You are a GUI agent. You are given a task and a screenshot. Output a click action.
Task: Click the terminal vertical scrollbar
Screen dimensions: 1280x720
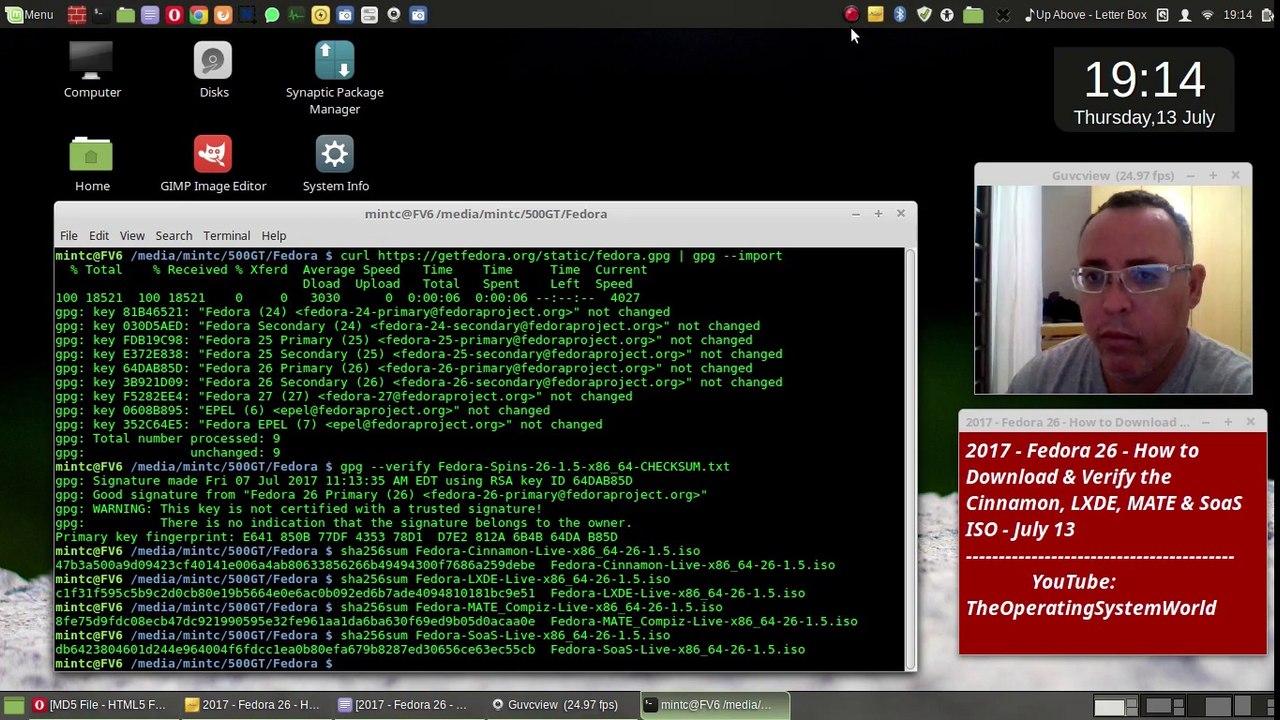coord(910,459)
